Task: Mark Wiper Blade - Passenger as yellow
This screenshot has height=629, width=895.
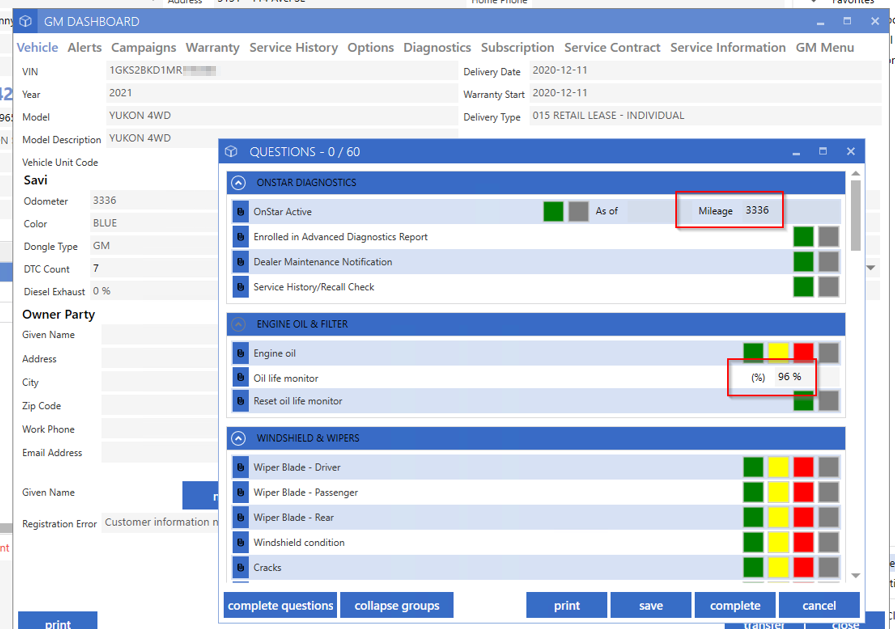Action: click(778, 492)
